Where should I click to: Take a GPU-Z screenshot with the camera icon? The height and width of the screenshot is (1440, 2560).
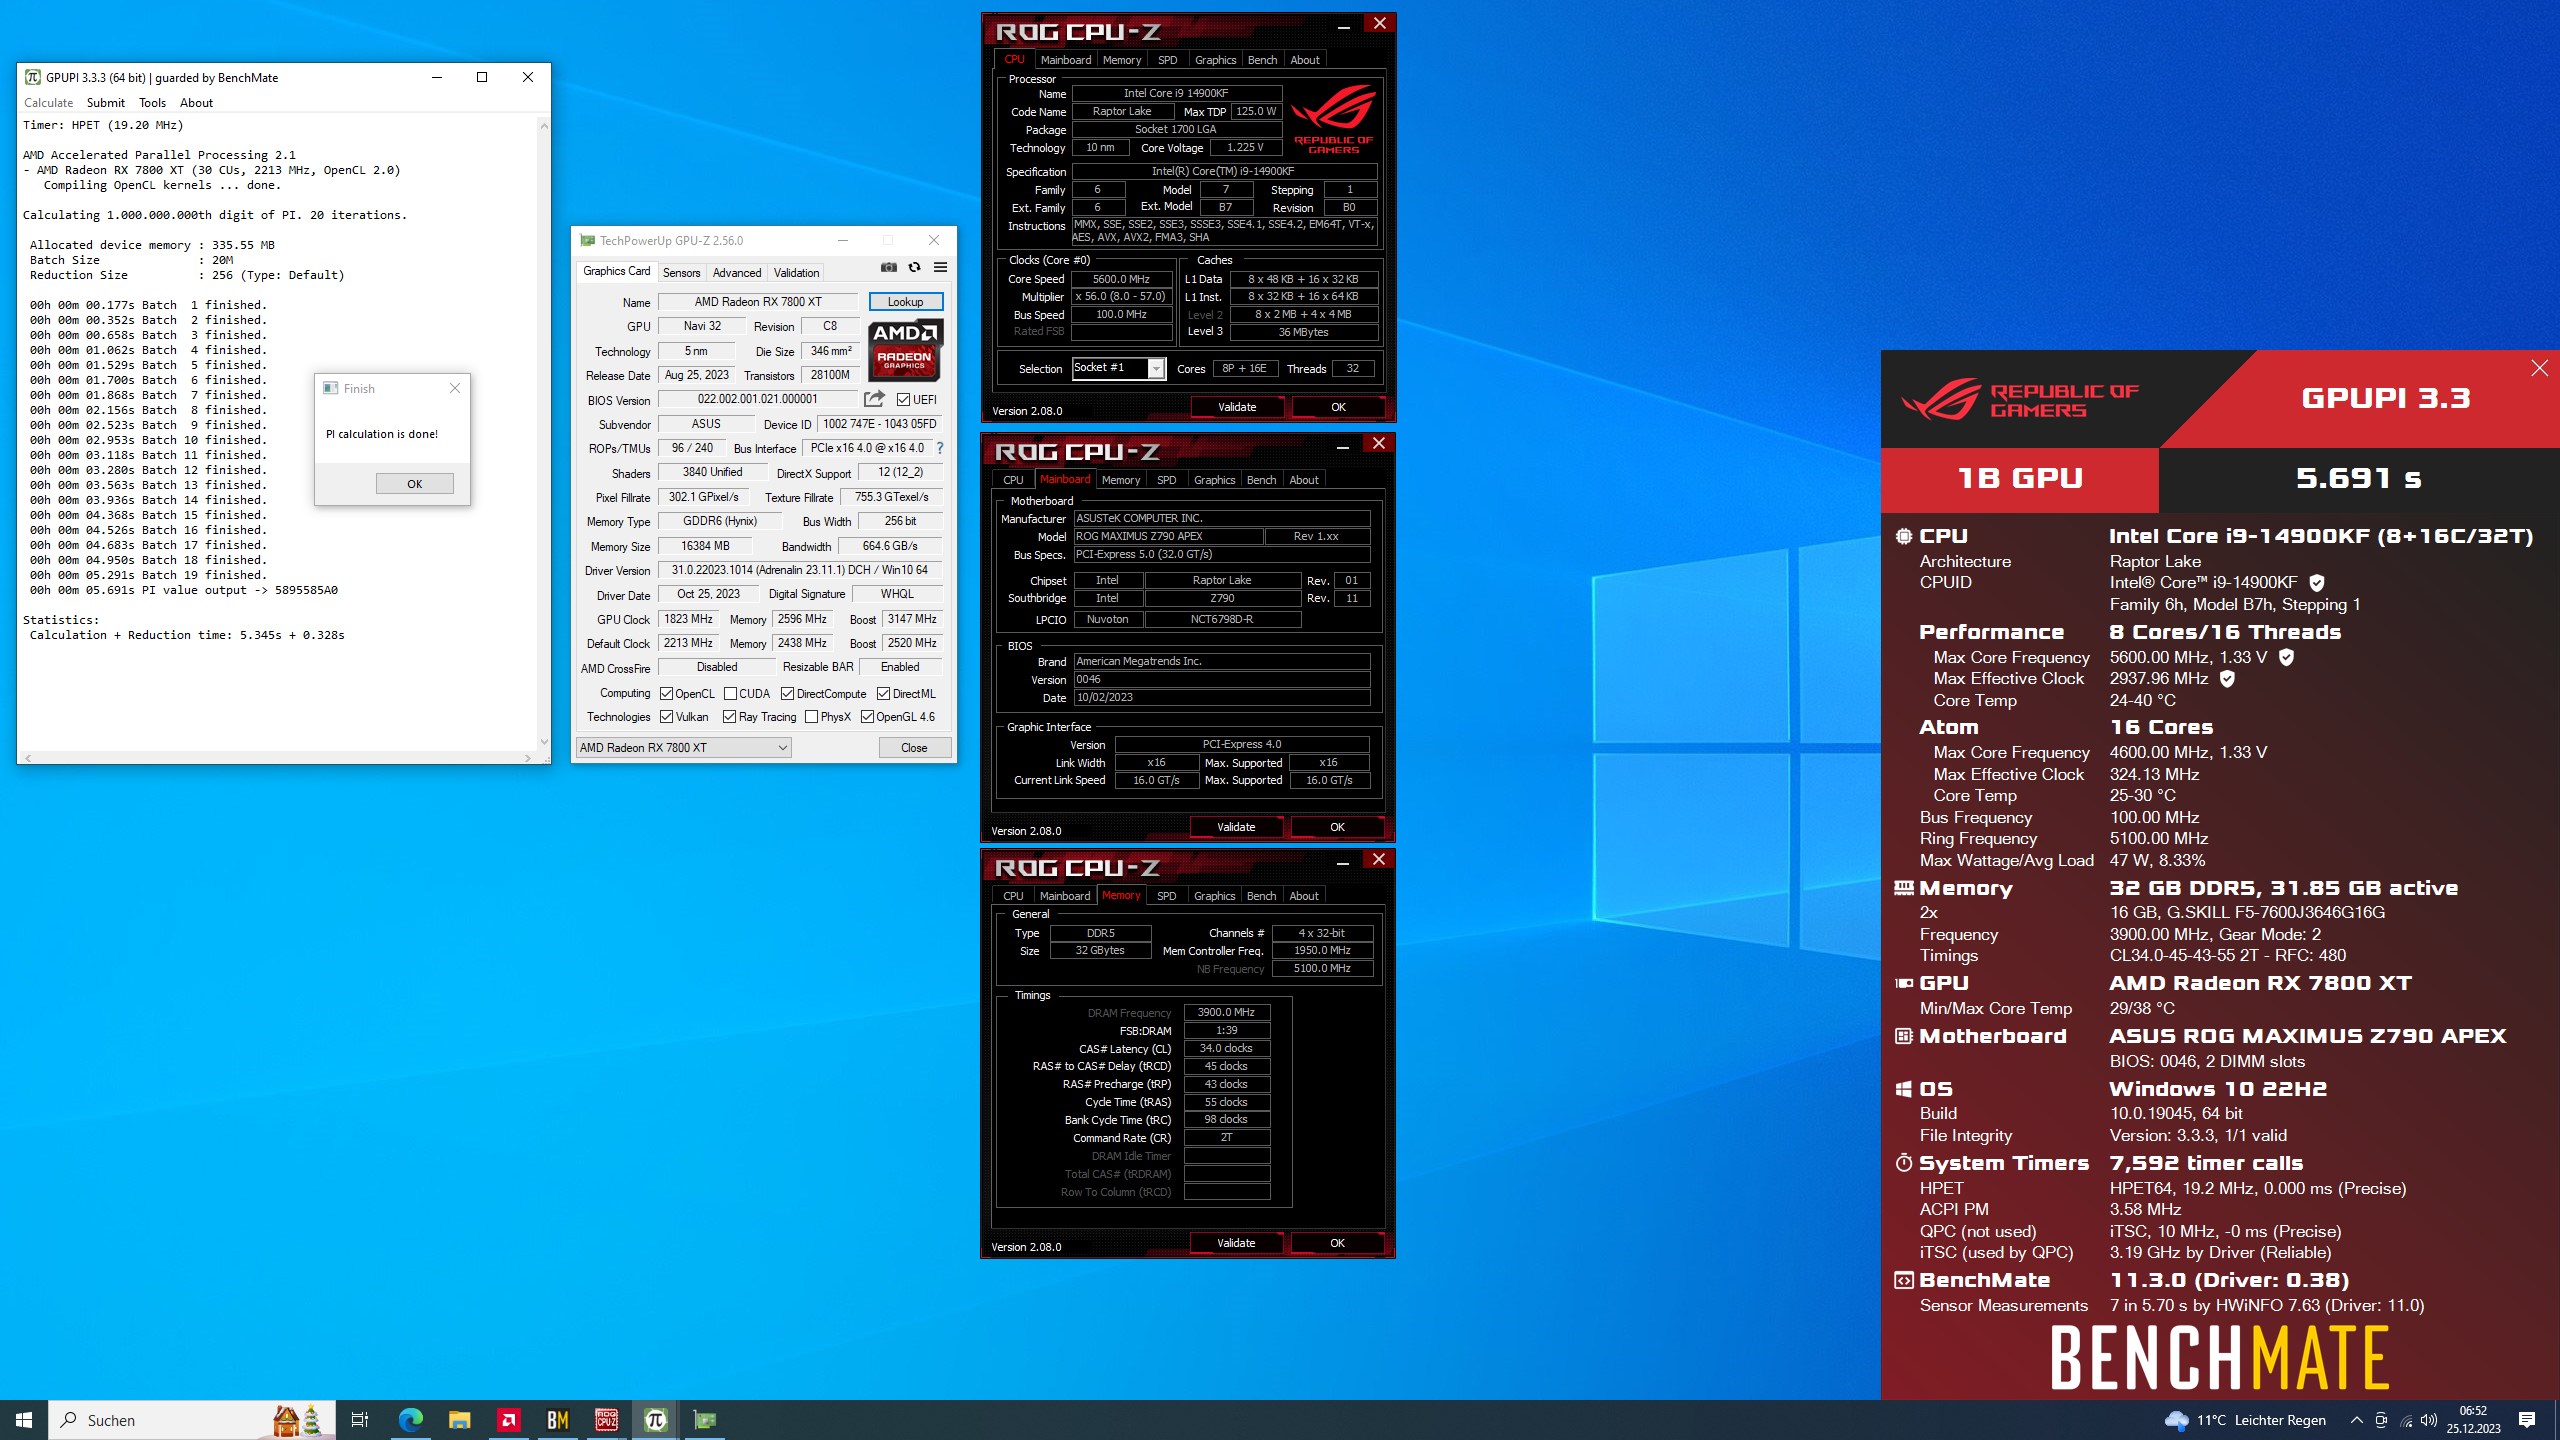point(888,268)
